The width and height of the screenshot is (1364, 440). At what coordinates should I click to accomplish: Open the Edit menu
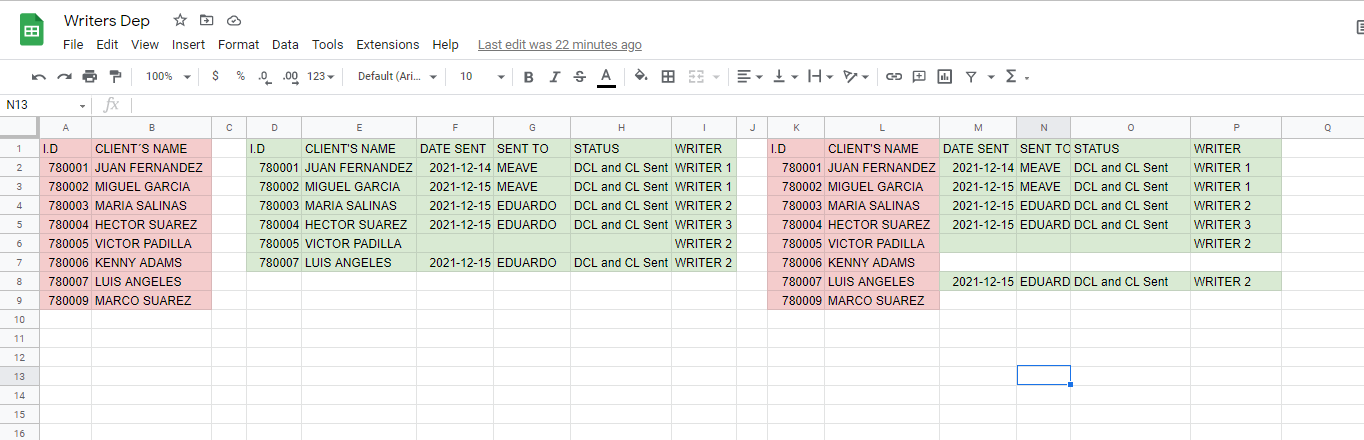[107, 45]
